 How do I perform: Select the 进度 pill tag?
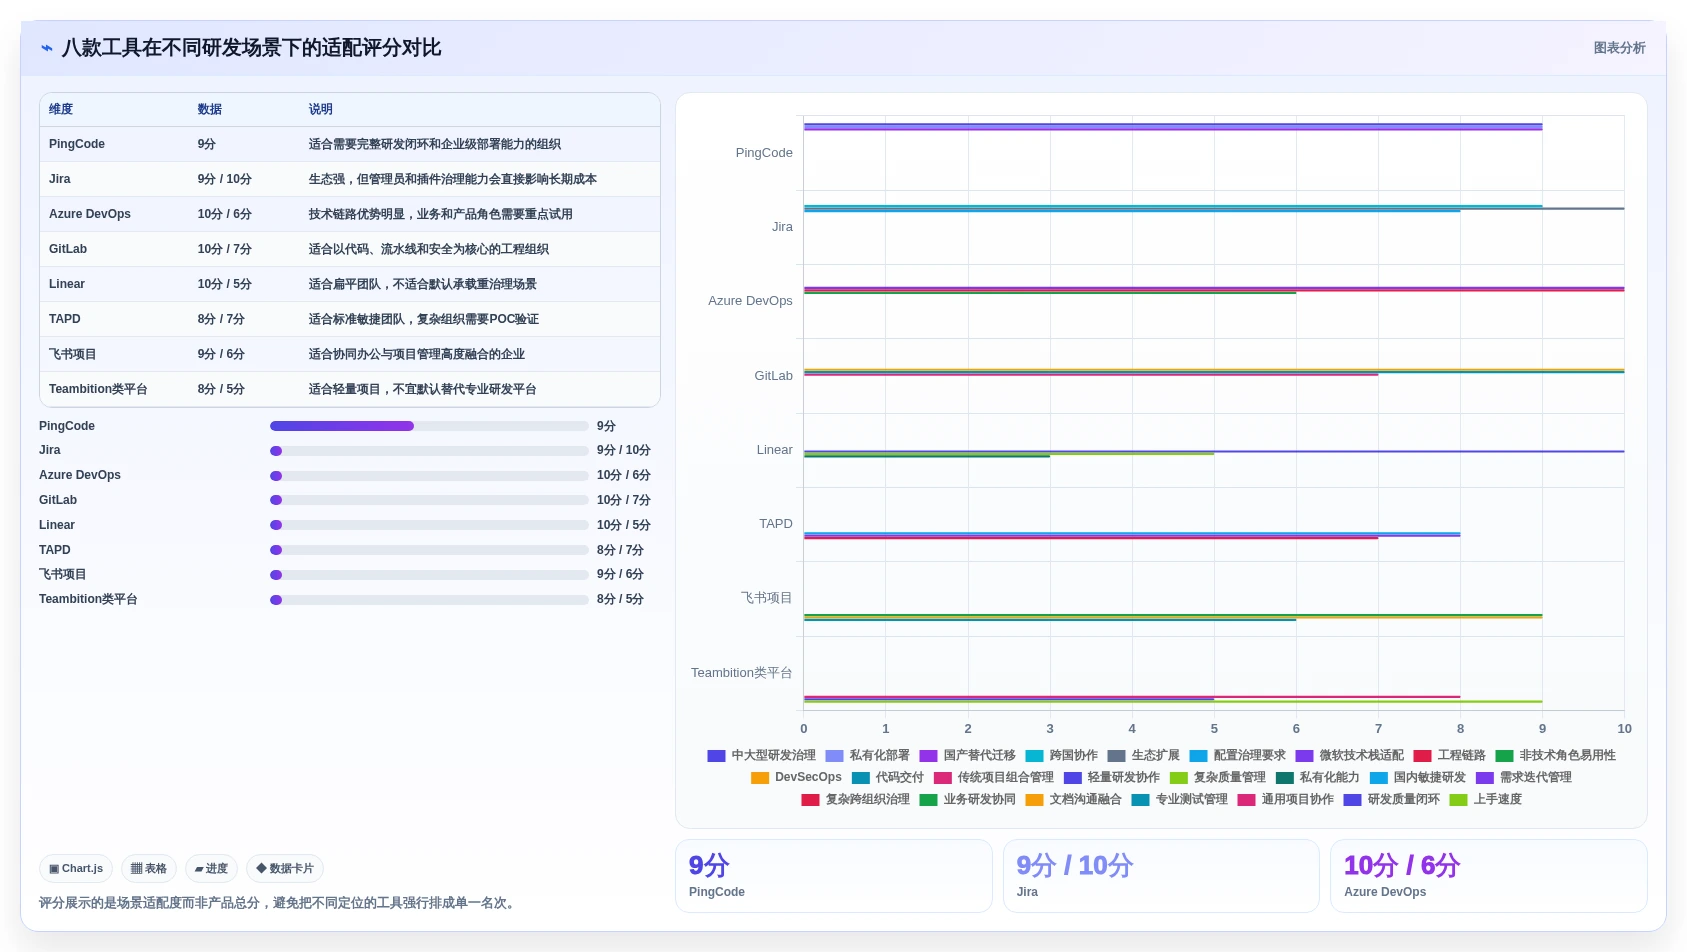point(211,869)
